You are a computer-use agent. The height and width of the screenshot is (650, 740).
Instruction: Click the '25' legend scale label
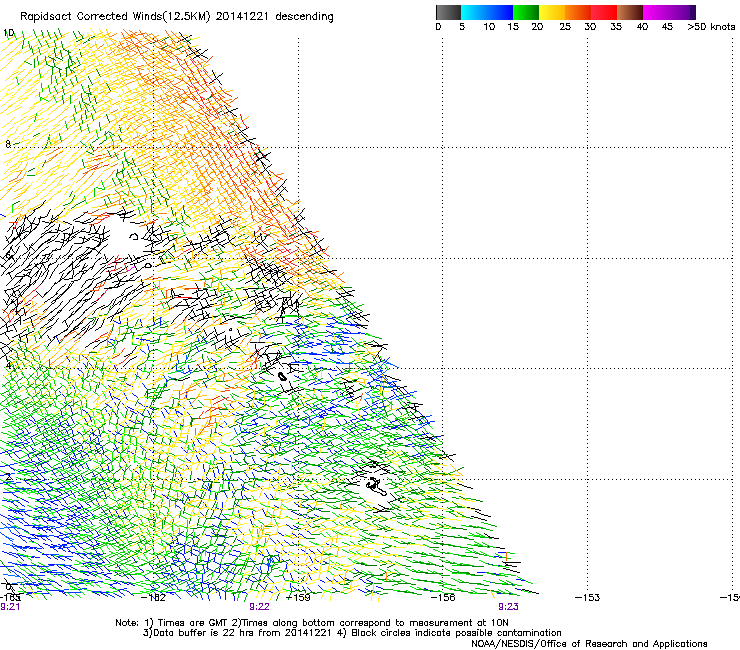pos(565,27)
